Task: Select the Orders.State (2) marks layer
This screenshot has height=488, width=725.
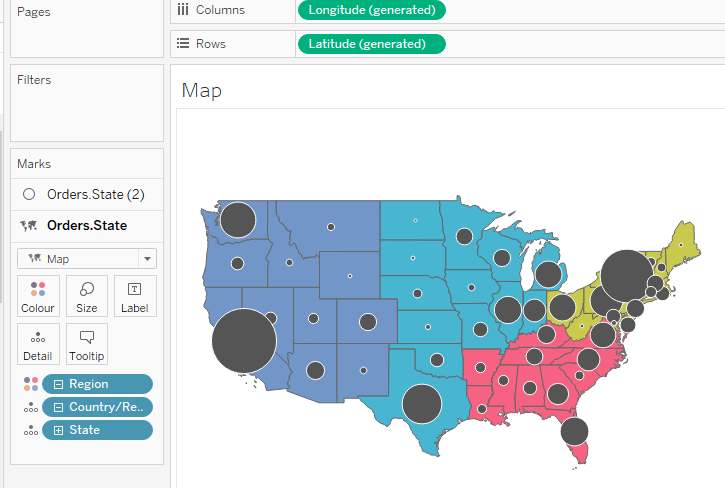Action: tap(87, 194)
